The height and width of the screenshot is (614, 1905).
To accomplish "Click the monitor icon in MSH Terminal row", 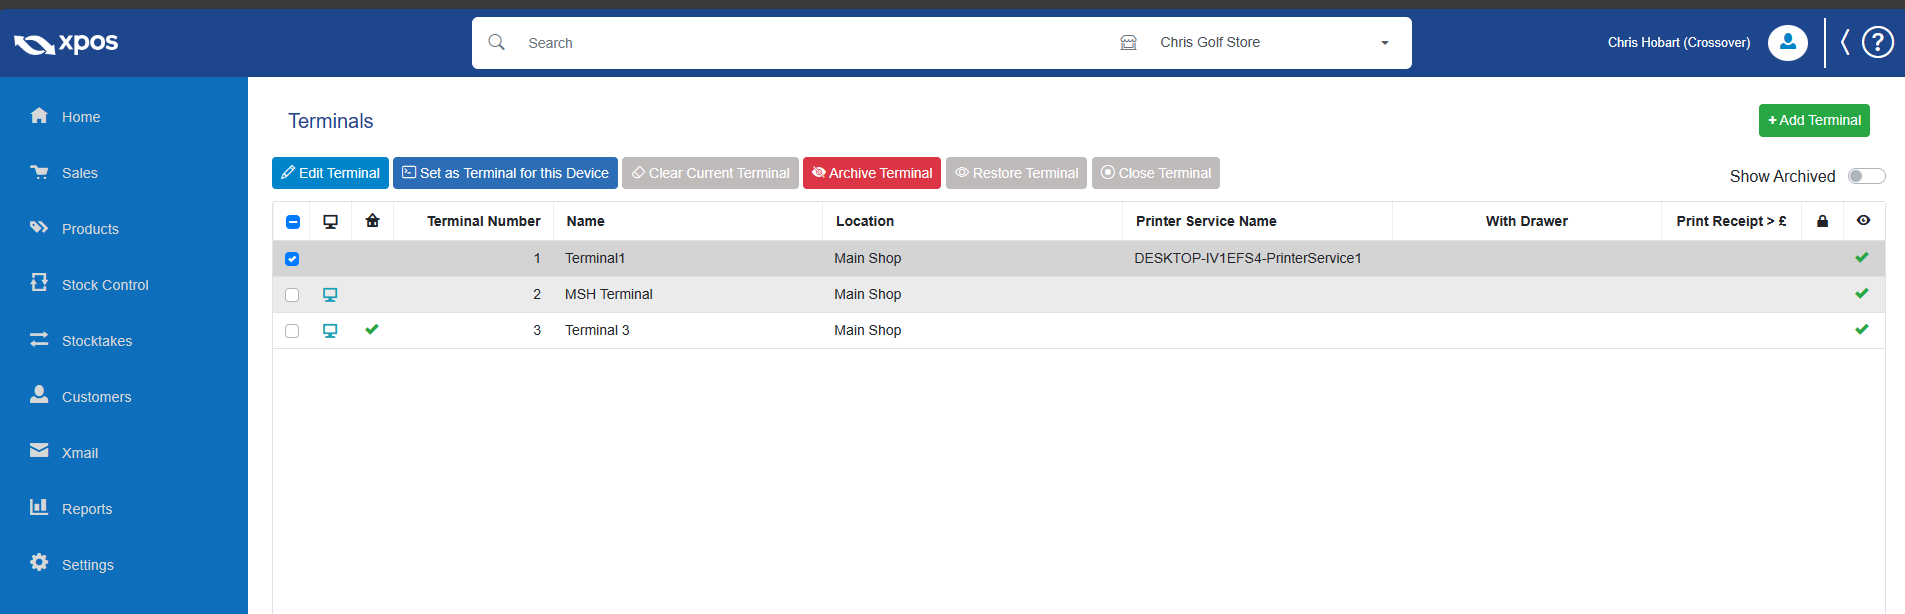I will click(x=330, y=294).
